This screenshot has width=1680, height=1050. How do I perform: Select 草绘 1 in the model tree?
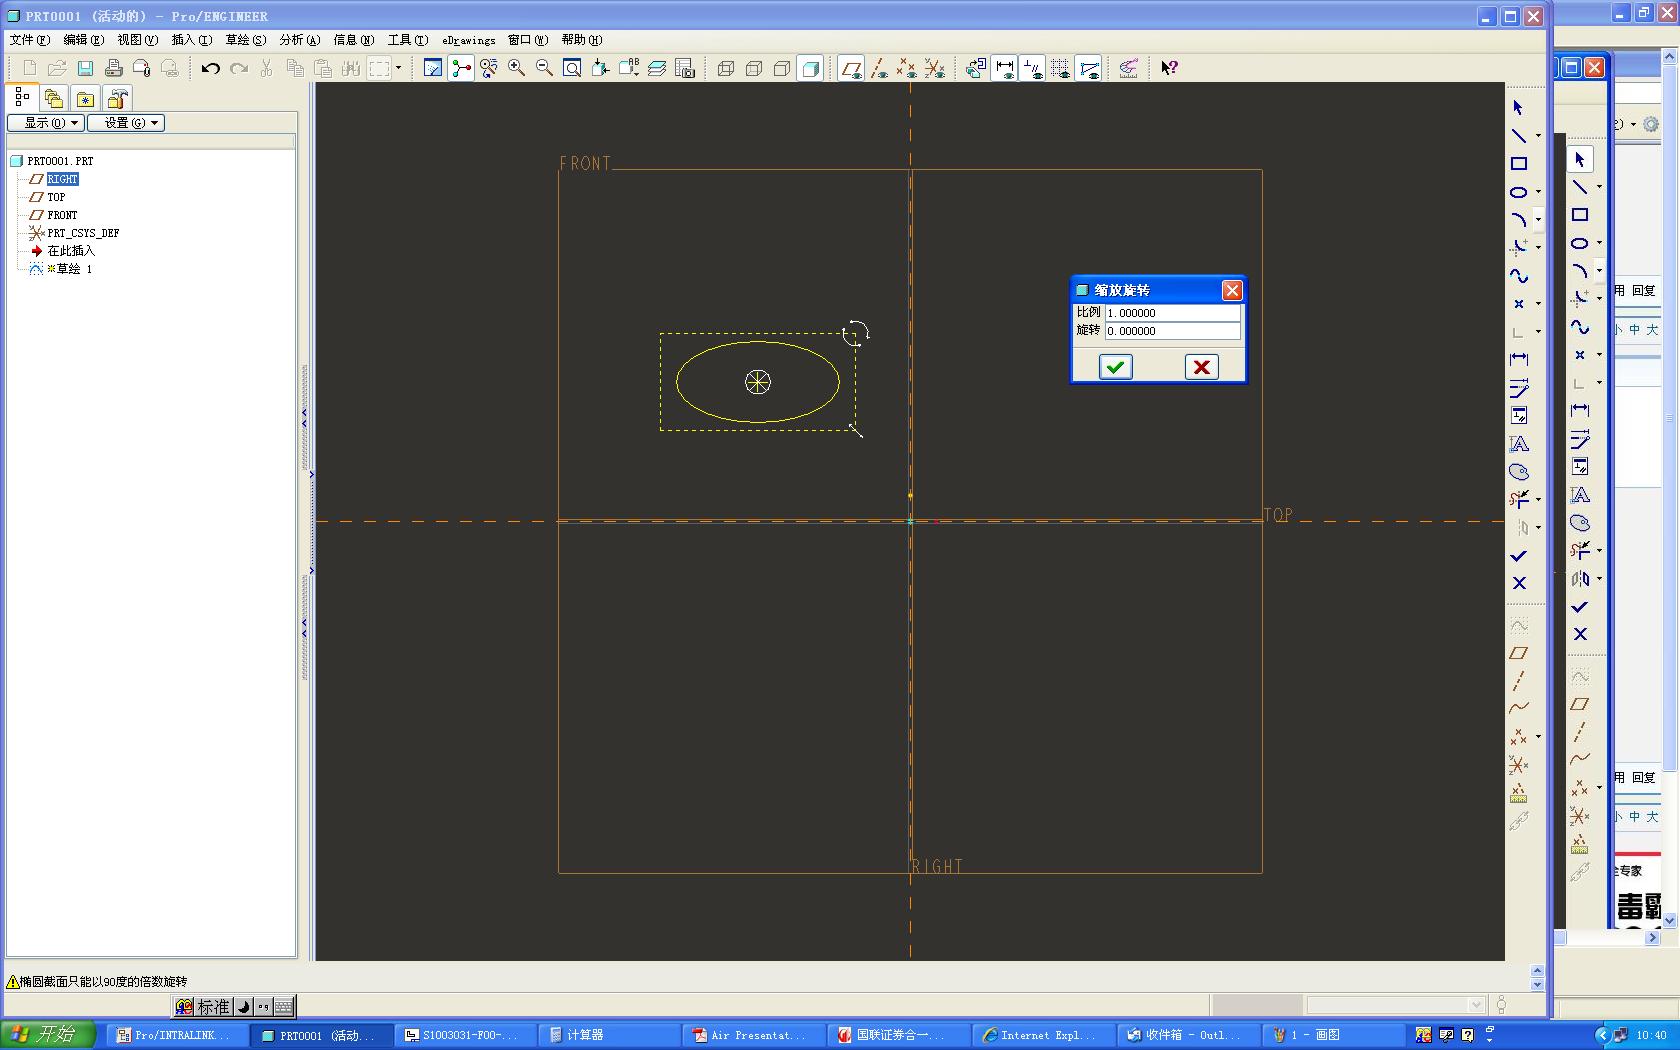[74, 269]
